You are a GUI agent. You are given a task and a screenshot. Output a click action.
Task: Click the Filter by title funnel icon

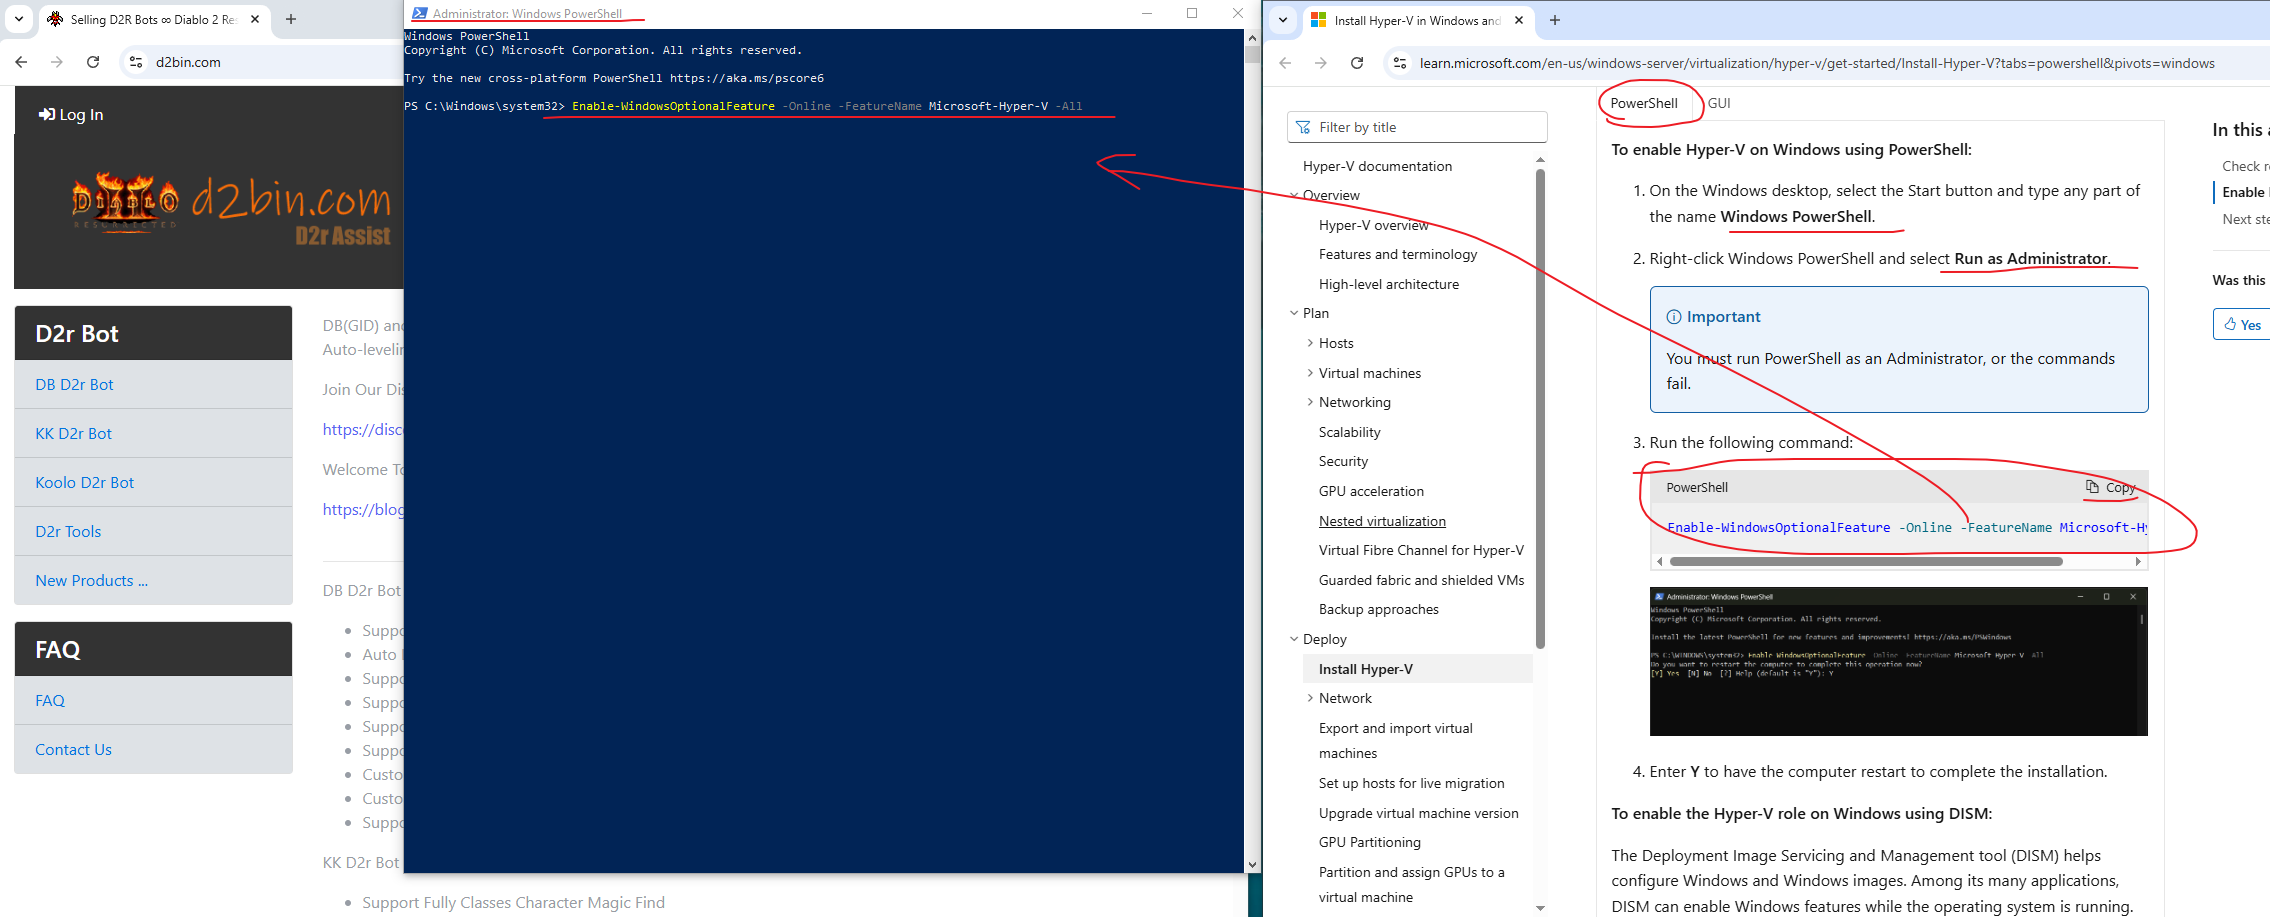1303,127
